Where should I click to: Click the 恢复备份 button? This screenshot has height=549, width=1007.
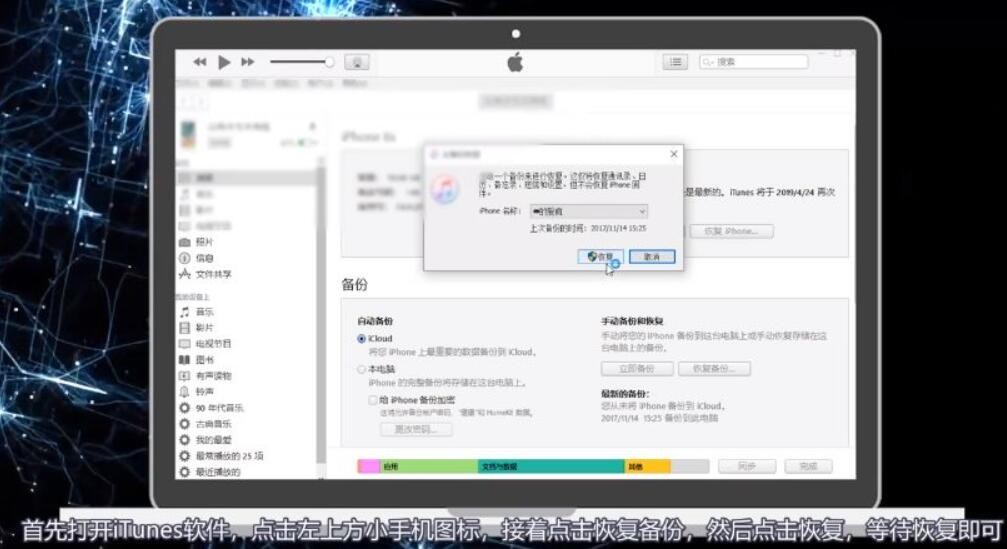(x=714, y=369)
